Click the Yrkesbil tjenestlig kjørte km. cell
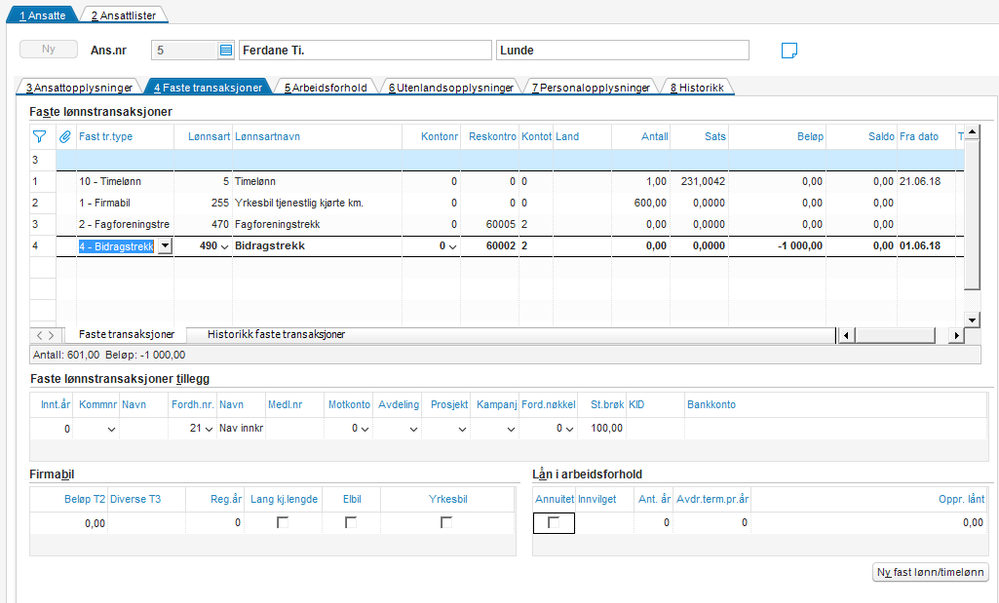The height and width of the screenshot is (603, 999). [x=317, y=203]
